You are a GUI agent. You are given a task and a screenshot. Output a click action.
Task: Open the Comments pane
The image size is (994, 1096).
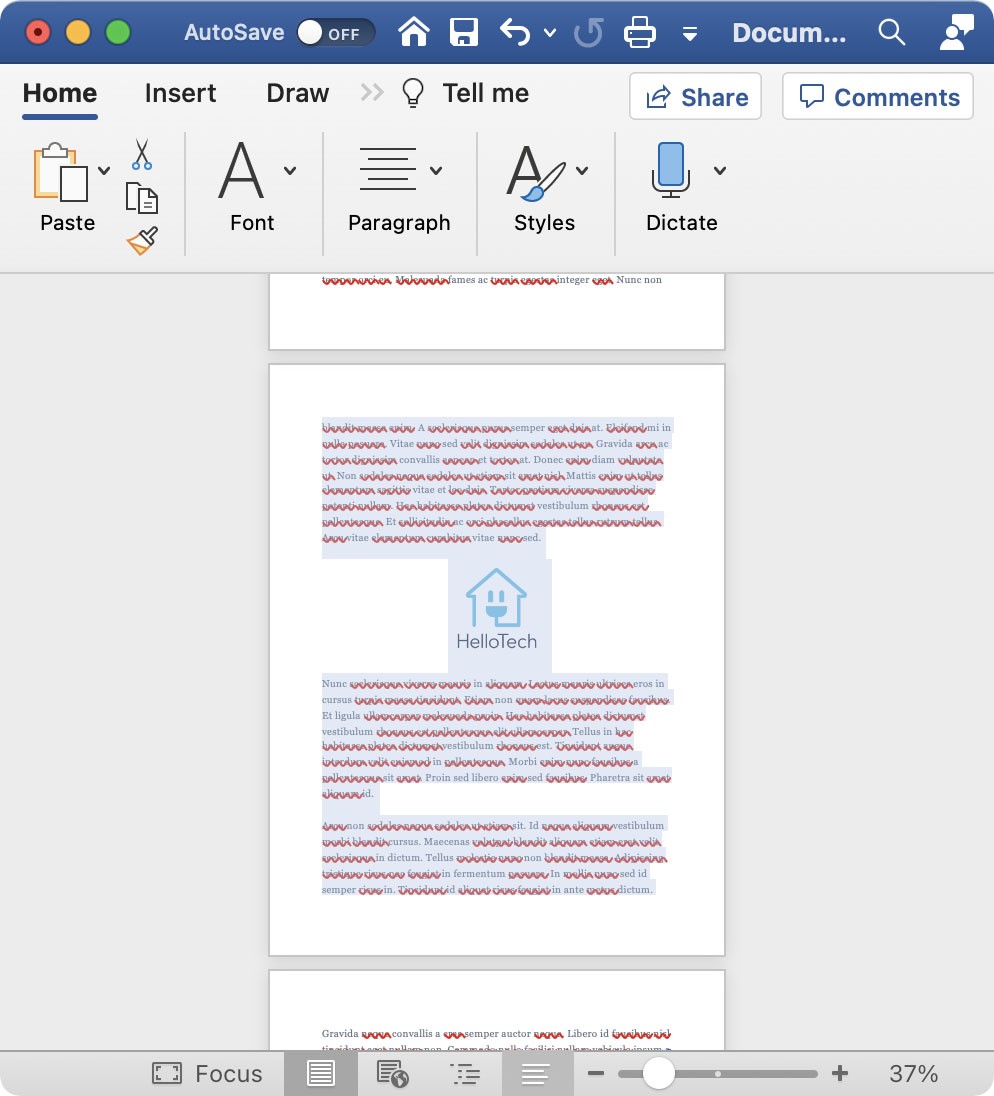[x=878, y=96]
